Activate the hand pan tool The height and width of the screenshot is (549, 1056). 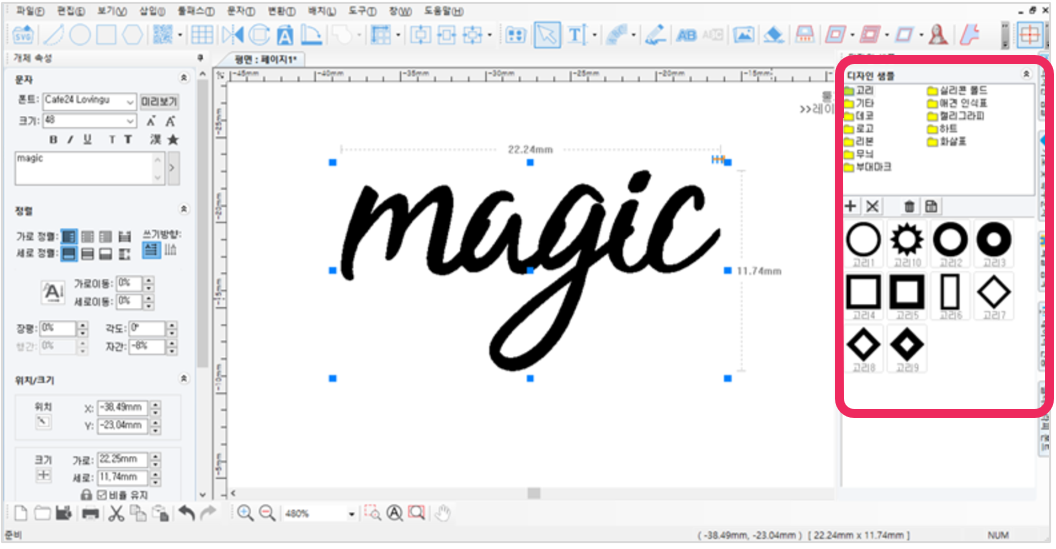(442, 513)
